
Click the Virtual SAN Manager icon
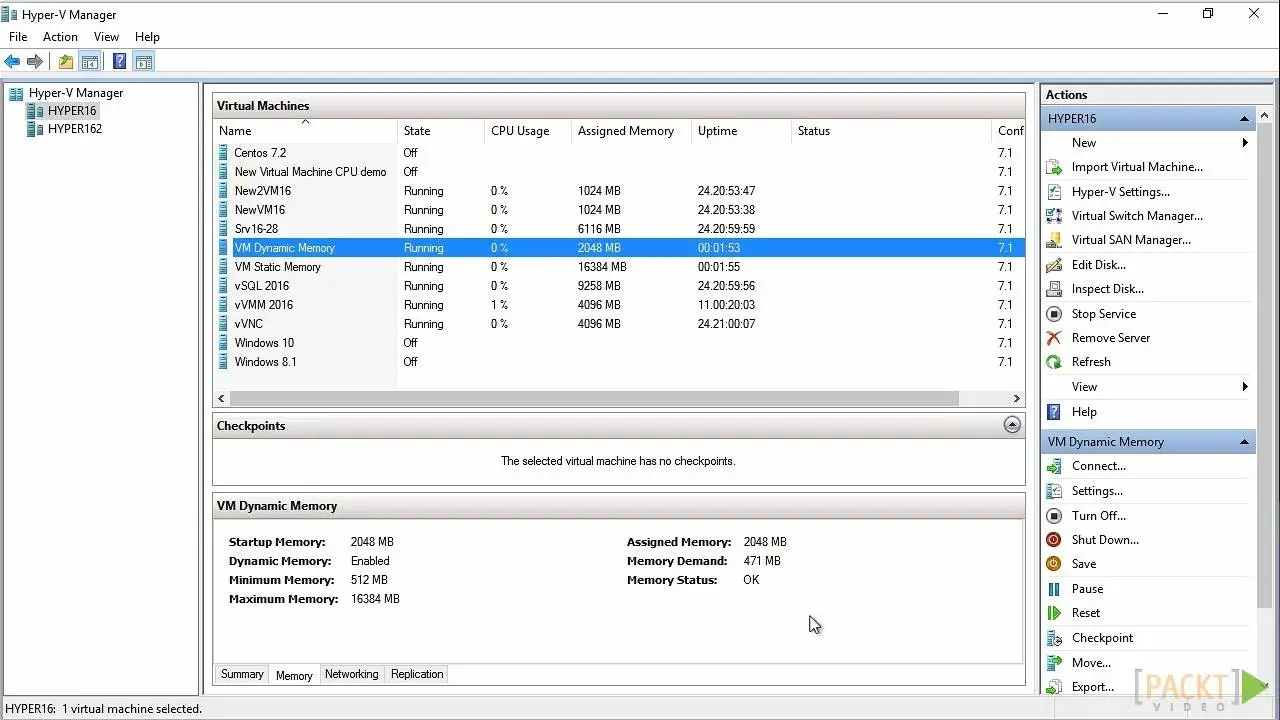(1053, 240)
